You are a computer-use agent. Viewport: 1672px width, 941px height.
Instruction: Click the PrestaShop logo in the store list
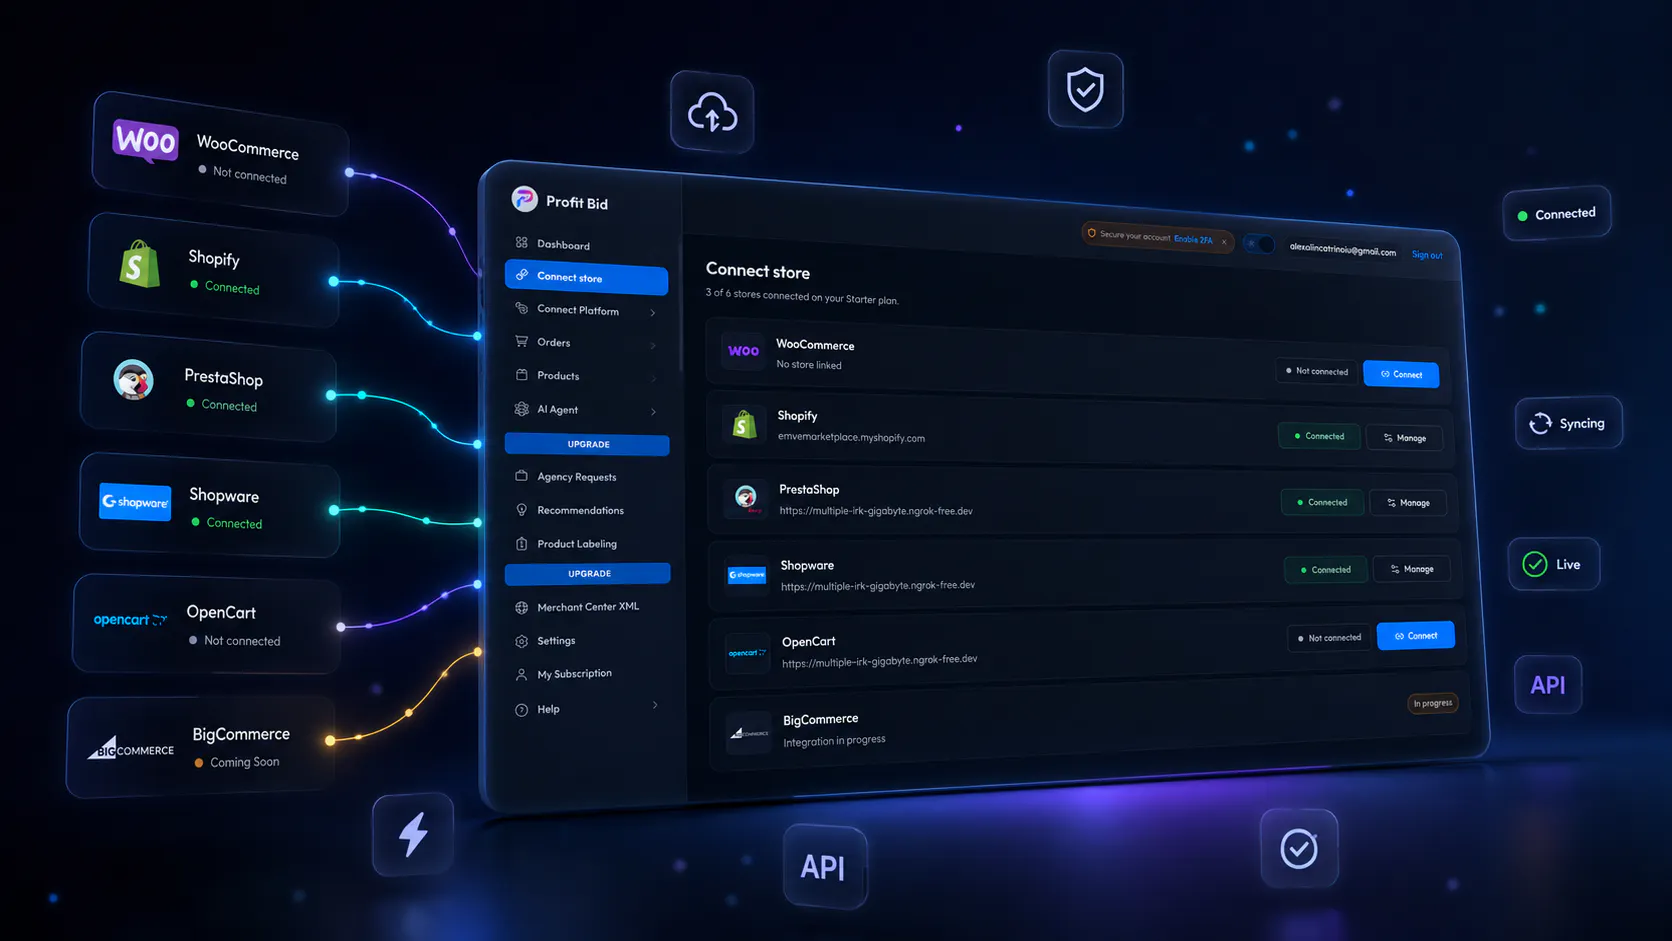pos(746,498)
